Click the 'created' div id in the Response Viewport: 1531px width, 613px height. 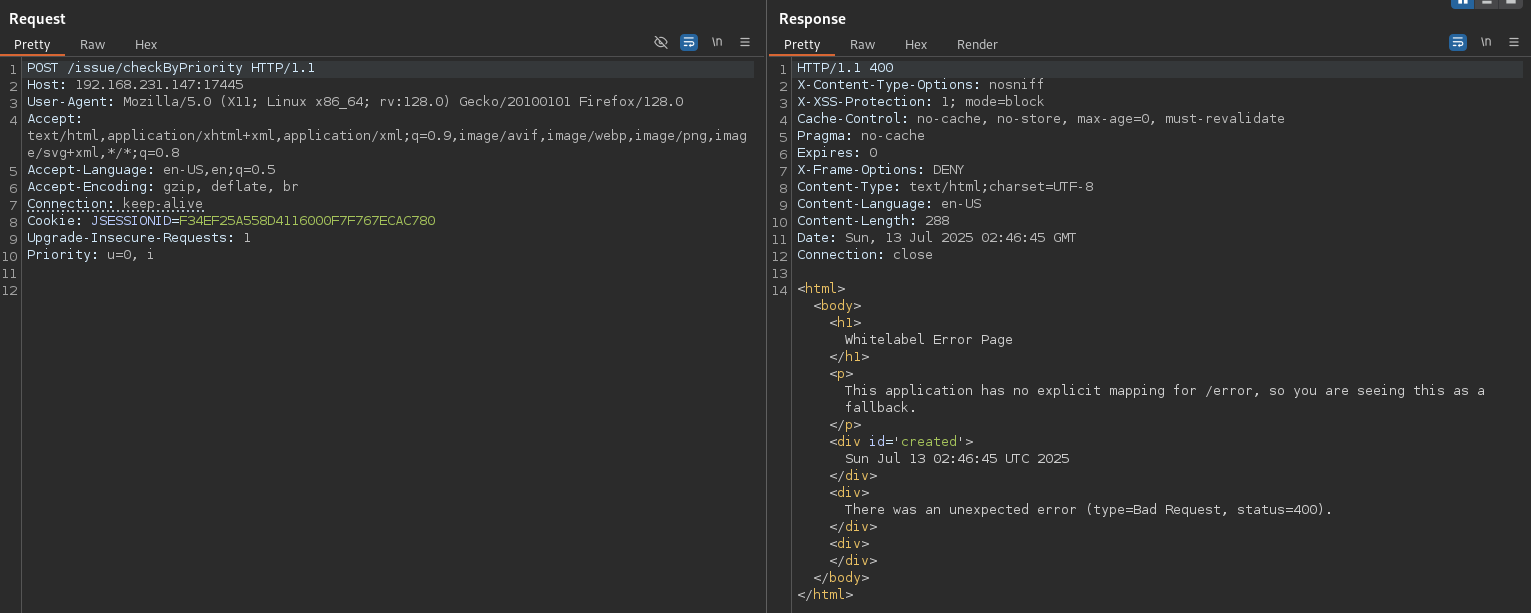929,441
